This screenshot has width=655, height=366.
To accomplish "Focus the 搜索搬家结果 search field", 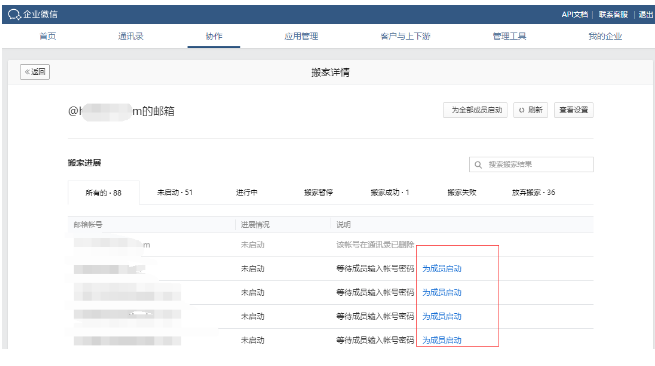I will [531, 164].
